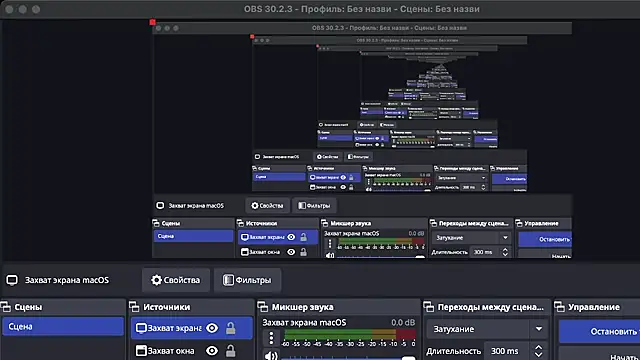This screenshot has width=640, height=360.
Task: Hide the Захват окна source via eye icon
Action: pos(212,351)
